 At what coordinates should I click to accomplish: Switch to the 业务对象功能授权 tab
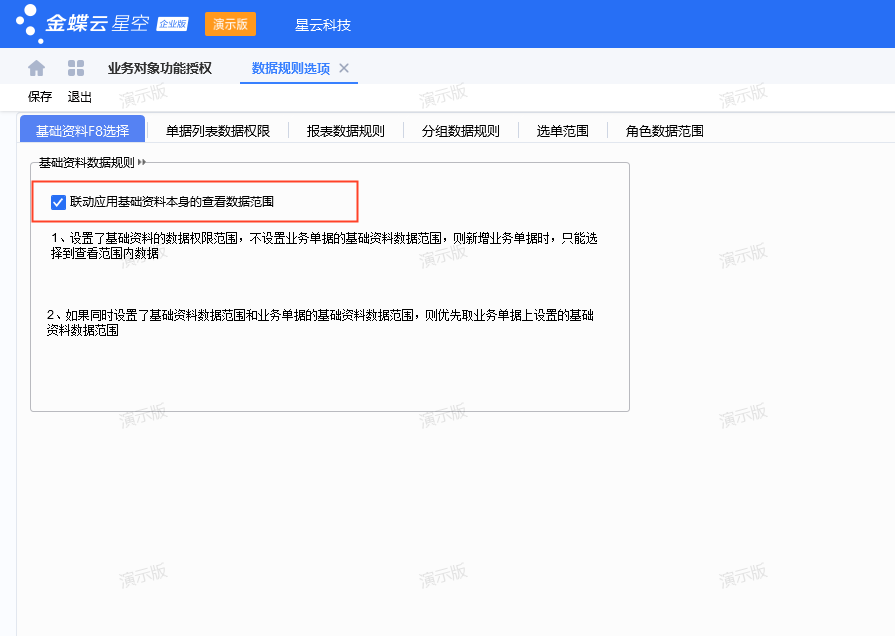(x=160, y=68)
